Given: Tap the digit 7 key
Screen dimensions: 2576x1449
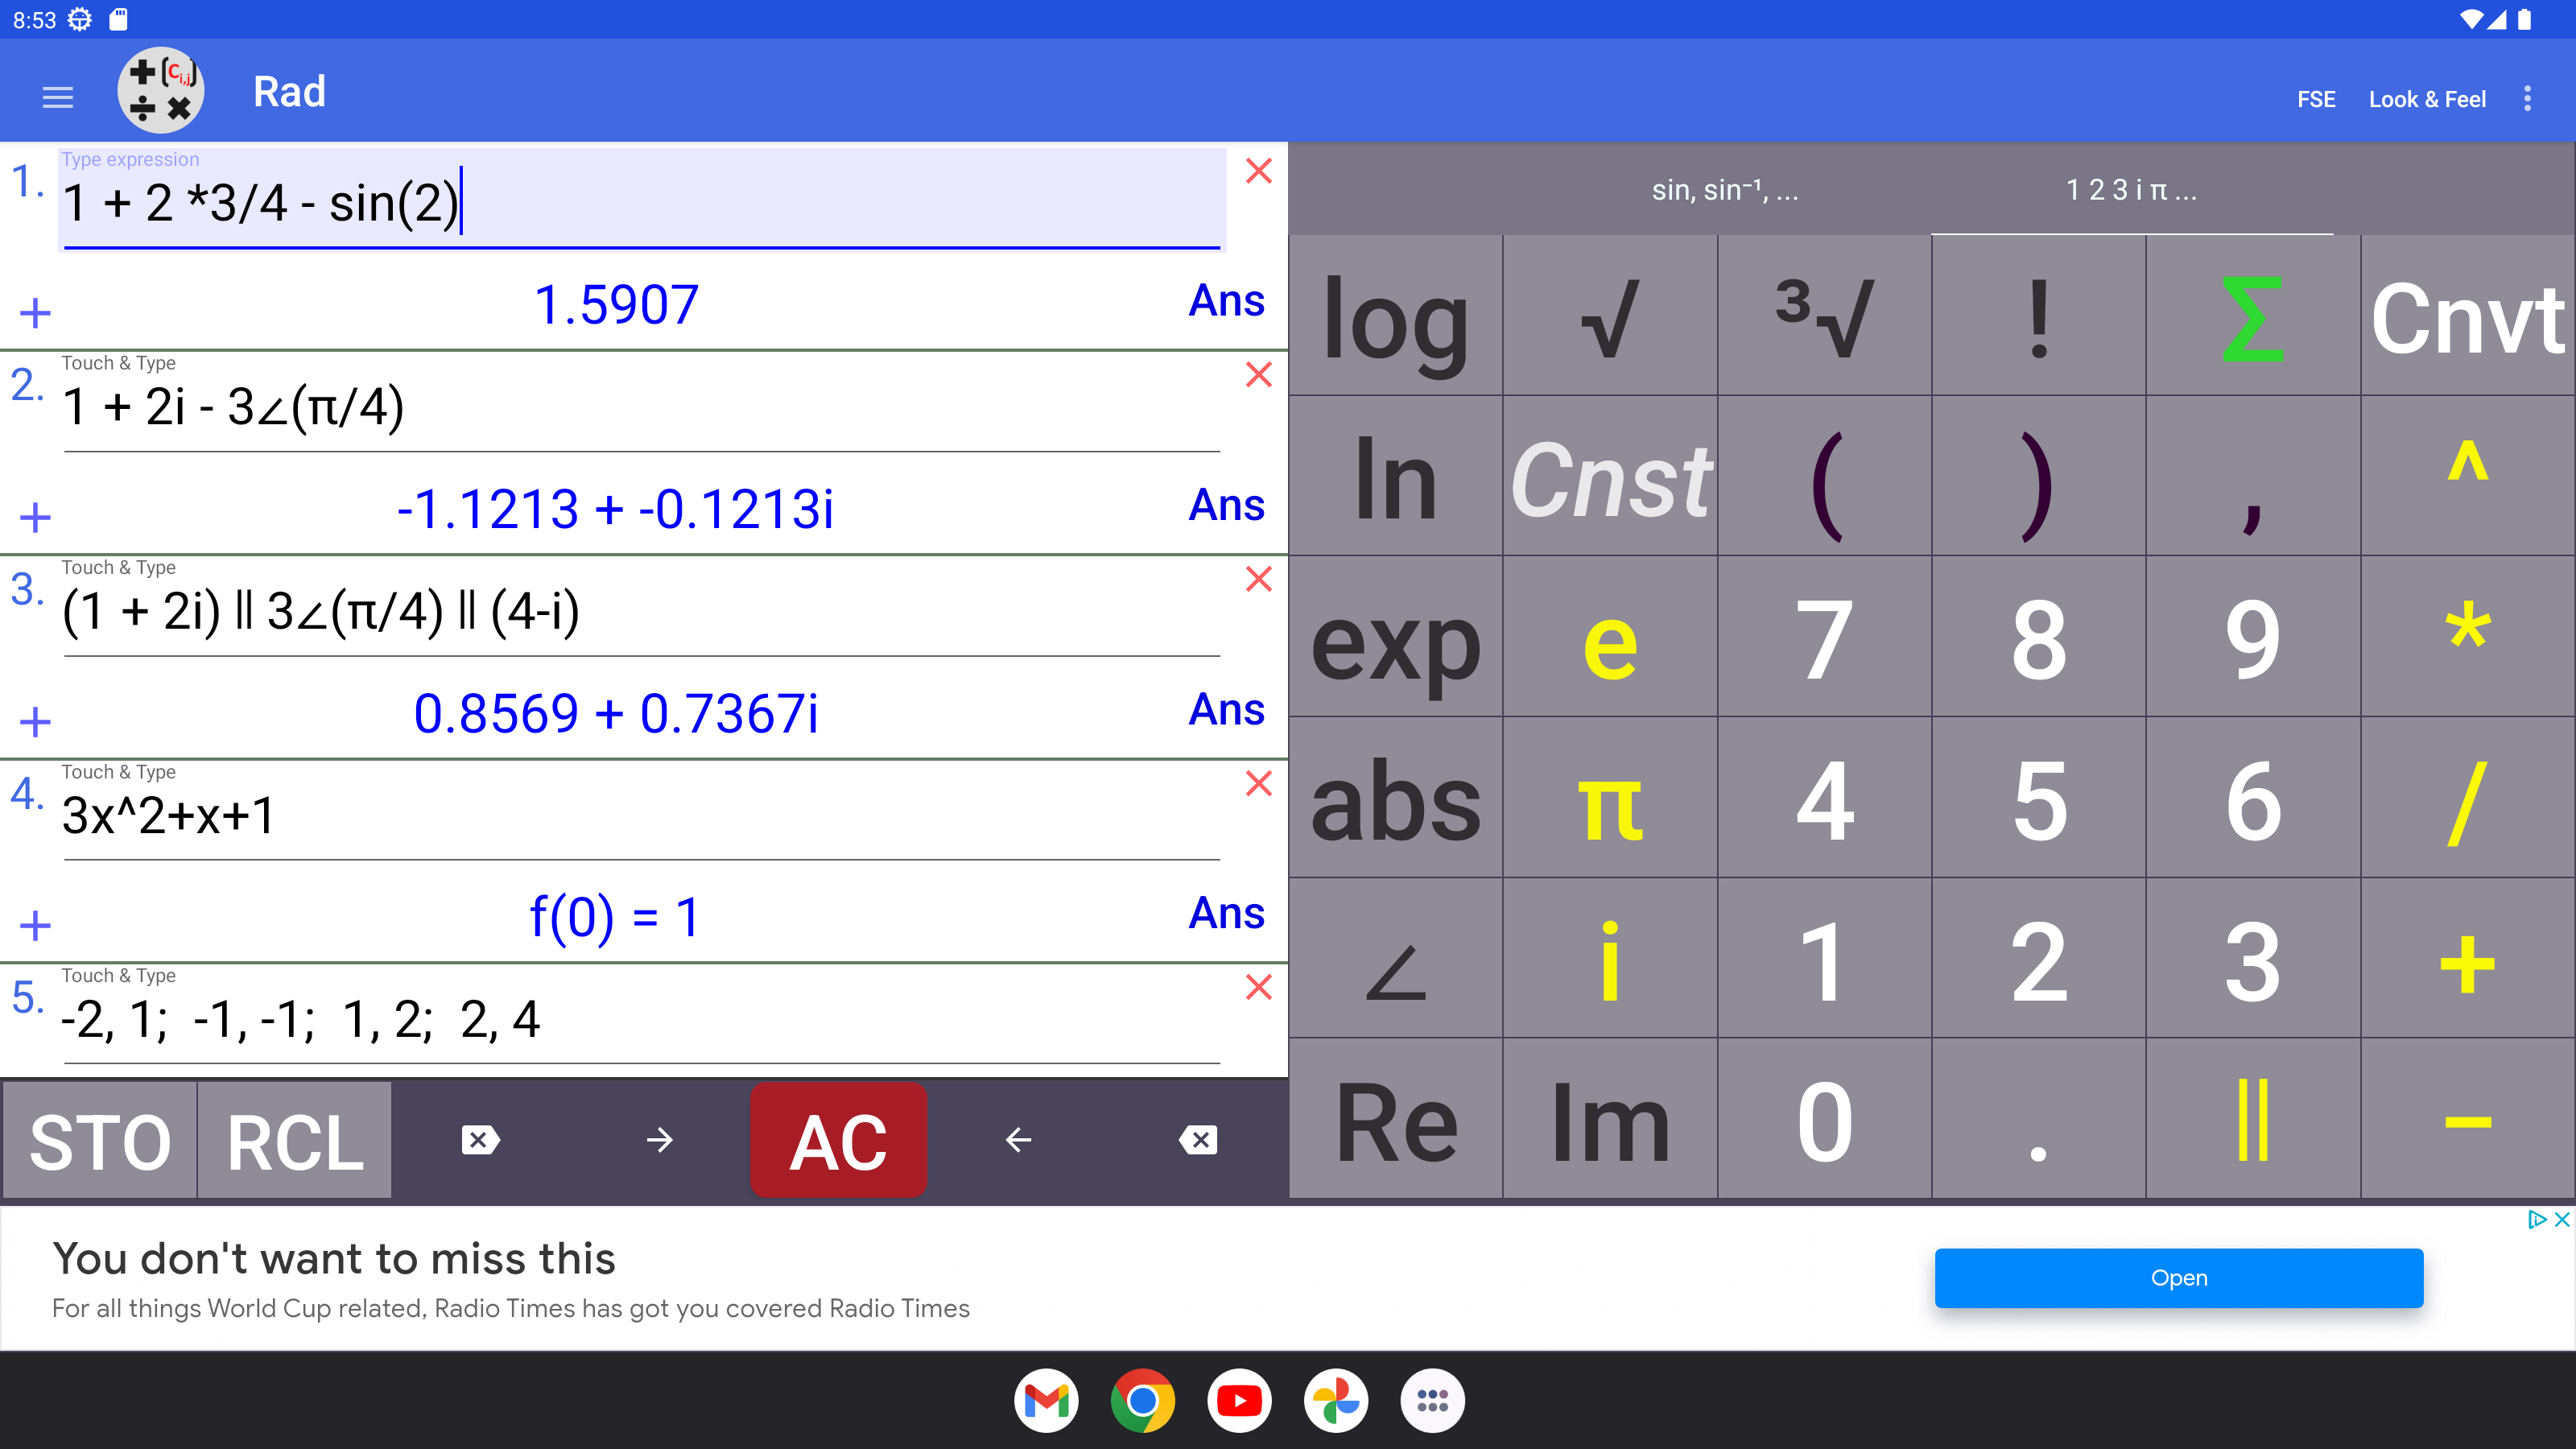Looking at the screenshot, I should coord(1825,637).
